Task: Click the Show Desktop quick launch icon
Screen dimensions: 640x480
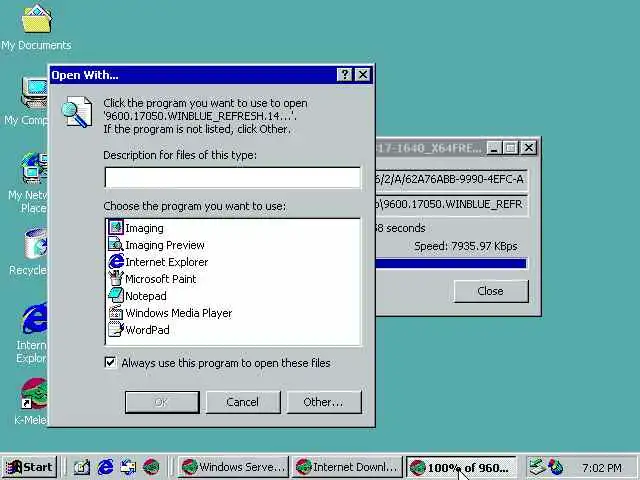Action: (82, 467)
